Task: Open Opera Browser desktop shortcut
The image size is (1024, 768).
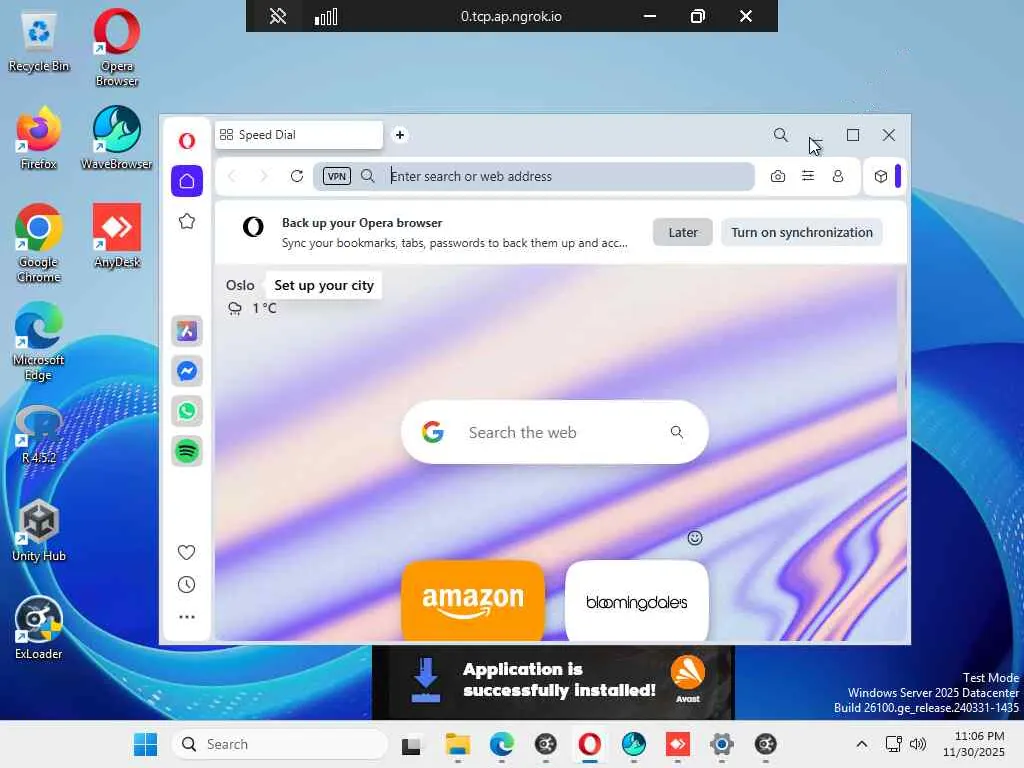Action: 117,48
